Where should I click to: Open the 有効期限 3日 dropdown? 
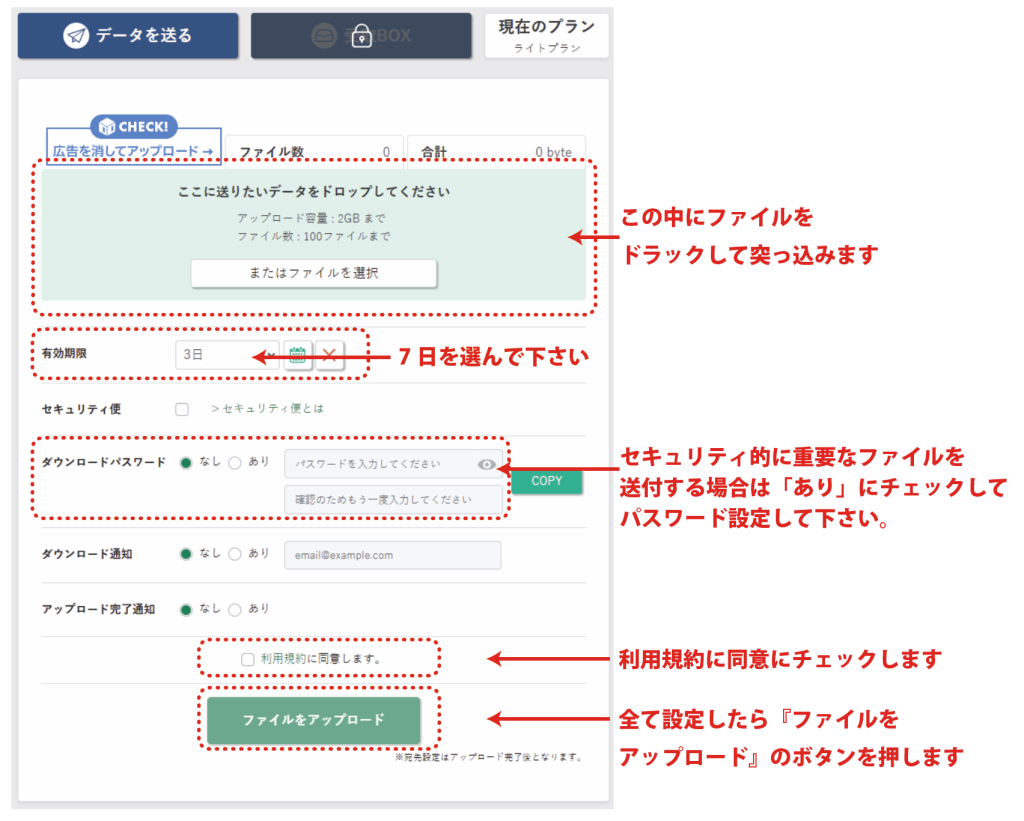click(x=227, y=355)
